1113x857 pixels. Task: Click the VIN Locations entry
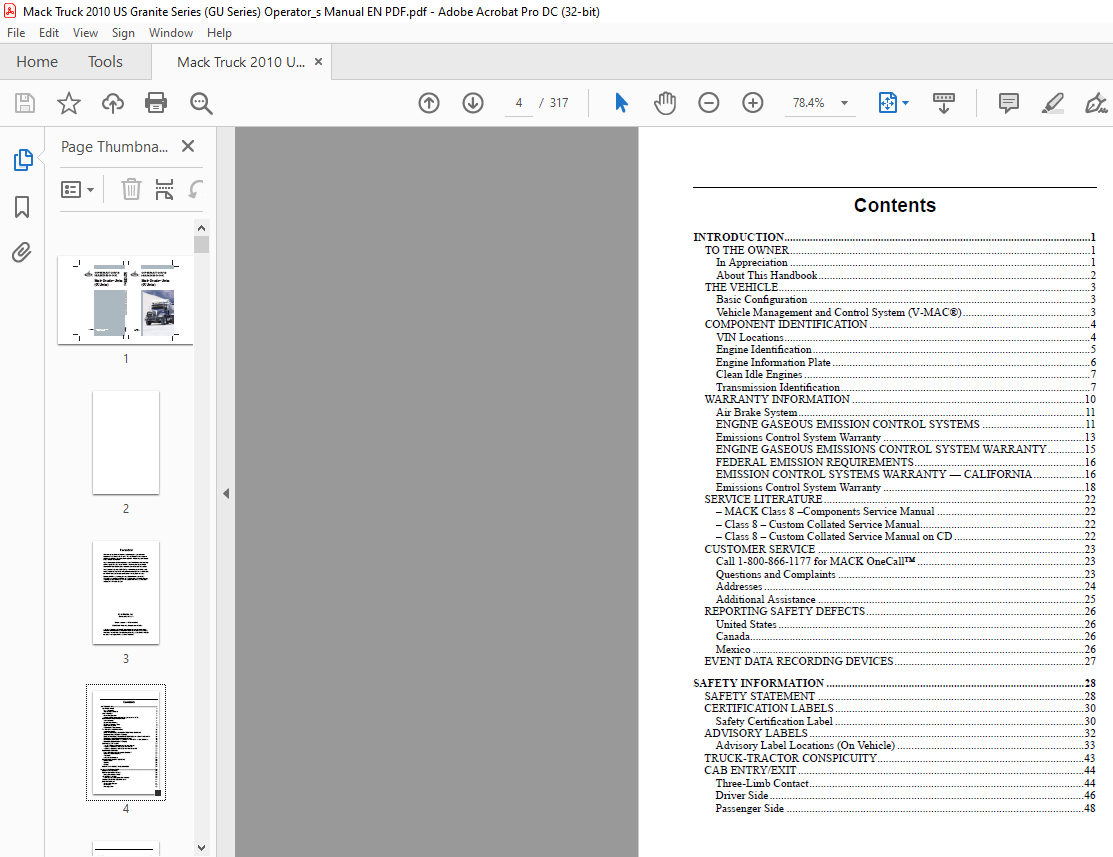(906, 337)
